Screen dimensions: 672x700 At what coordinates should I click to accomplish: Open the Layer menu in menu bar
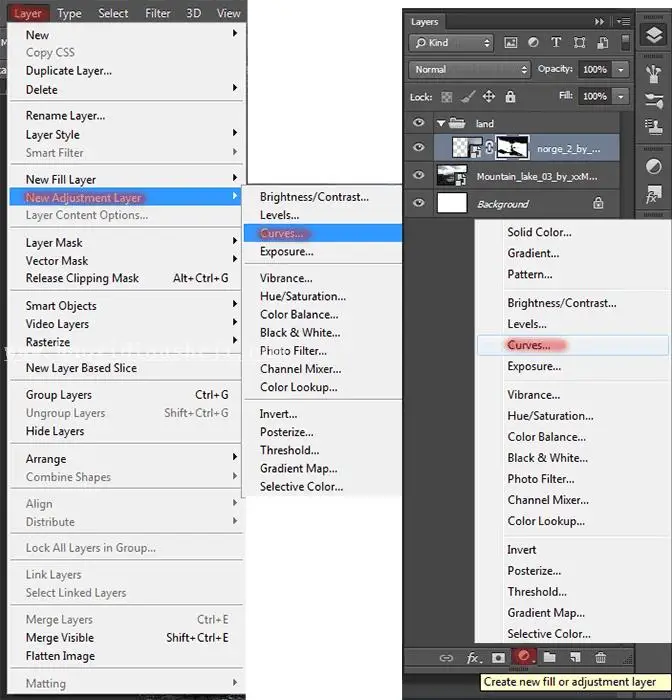28,13
